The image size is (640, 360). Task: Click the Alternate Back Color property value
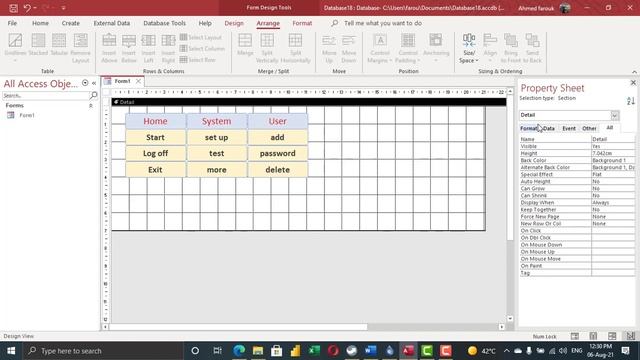pos(613,167)
